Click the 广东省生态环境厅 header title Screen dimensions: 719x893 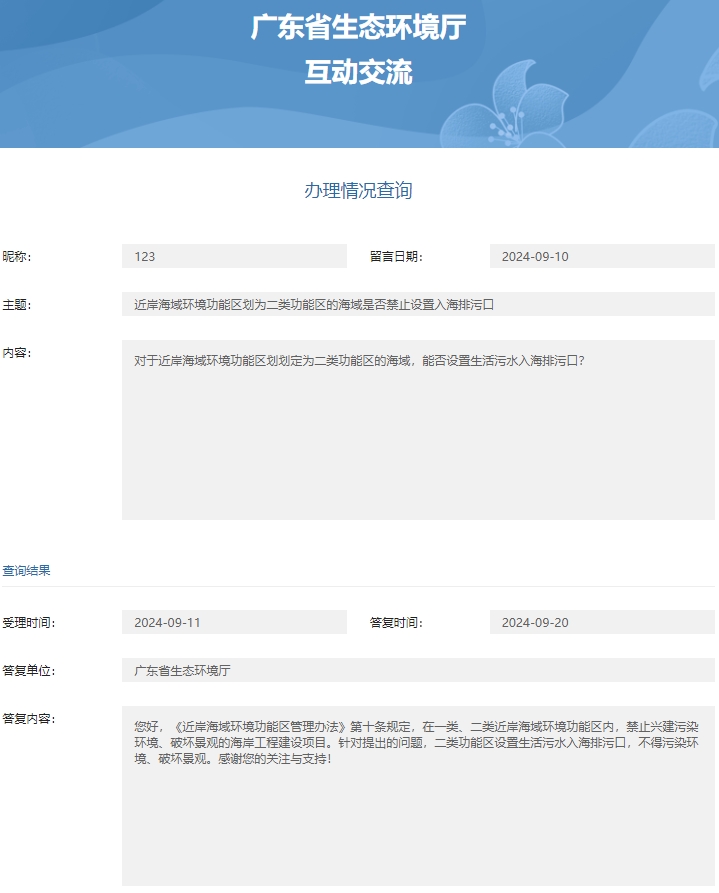click(x=358, y=27)
